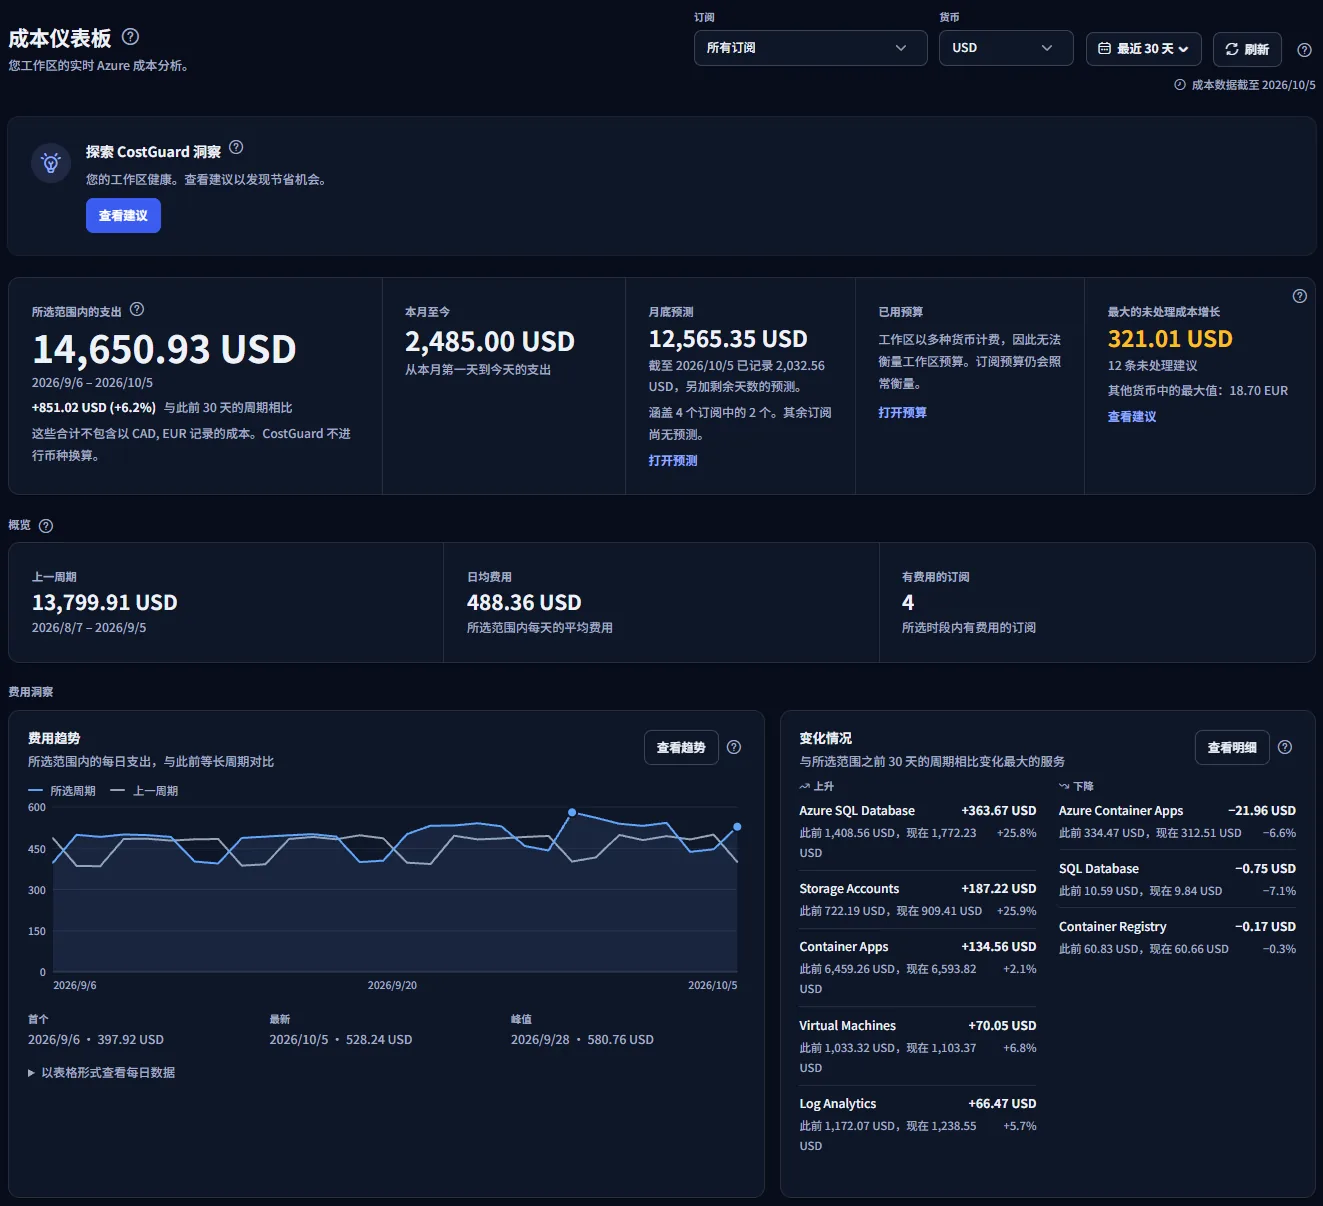Open the 订阅 dropdown showing 所有订阅
Screen dimensions: 1323x1206
click(811, 48)
